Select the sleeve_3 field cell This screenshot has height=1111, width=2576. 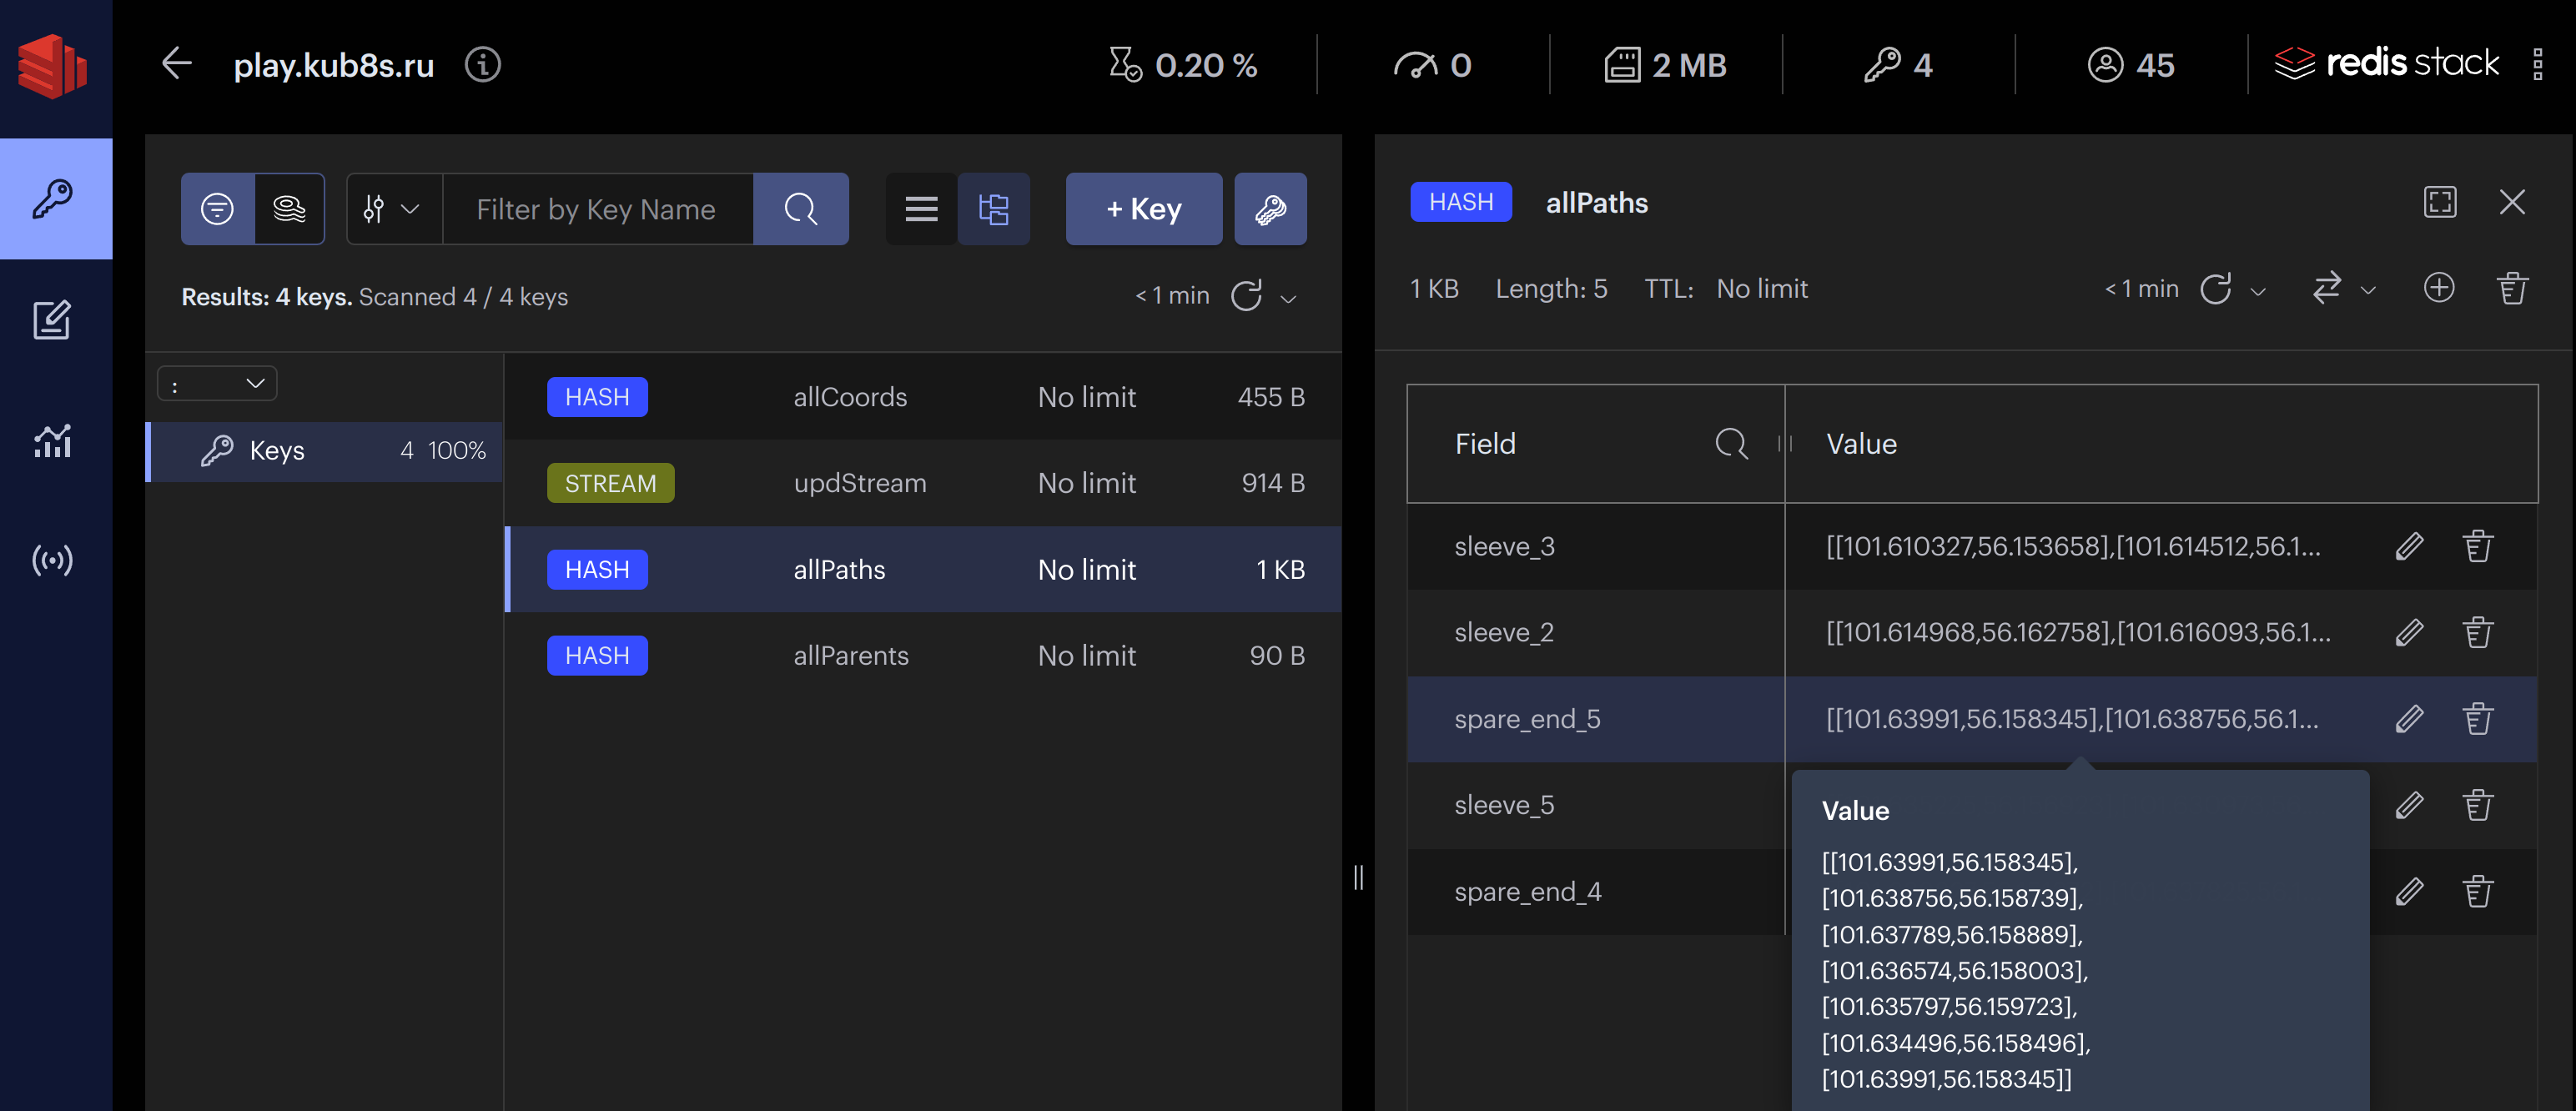1596,546
